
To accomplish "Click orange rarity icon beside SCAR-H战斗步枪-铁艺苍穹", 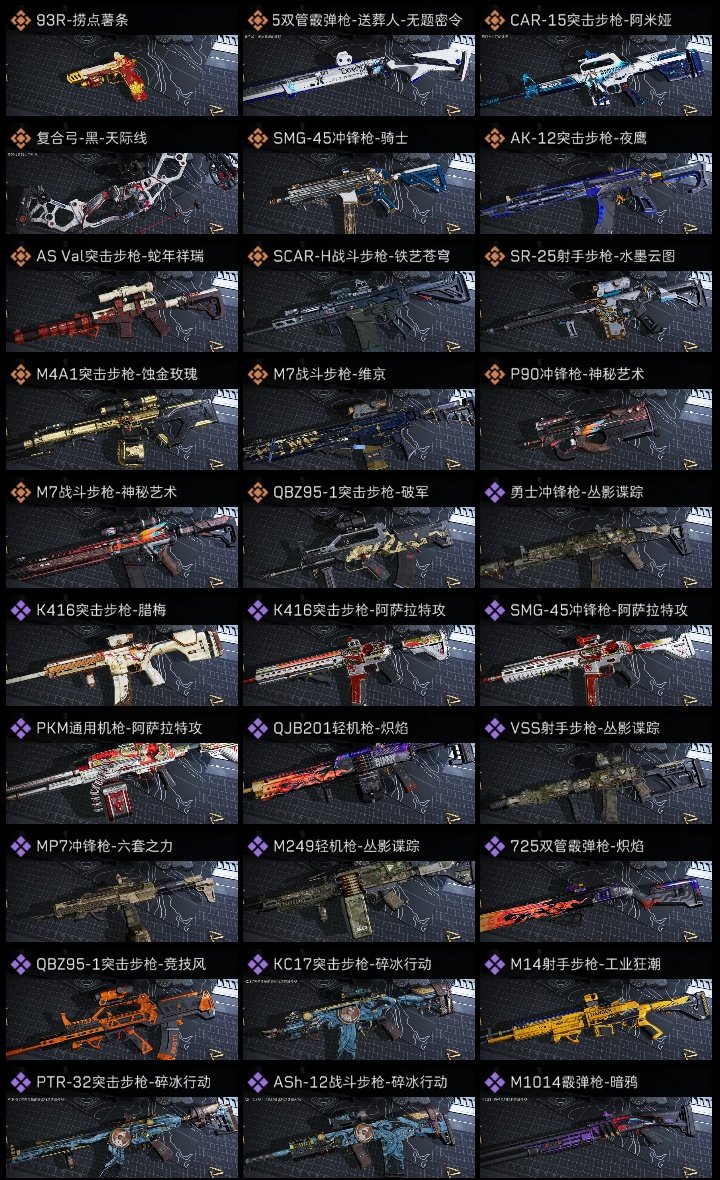I will click(257, 256).
